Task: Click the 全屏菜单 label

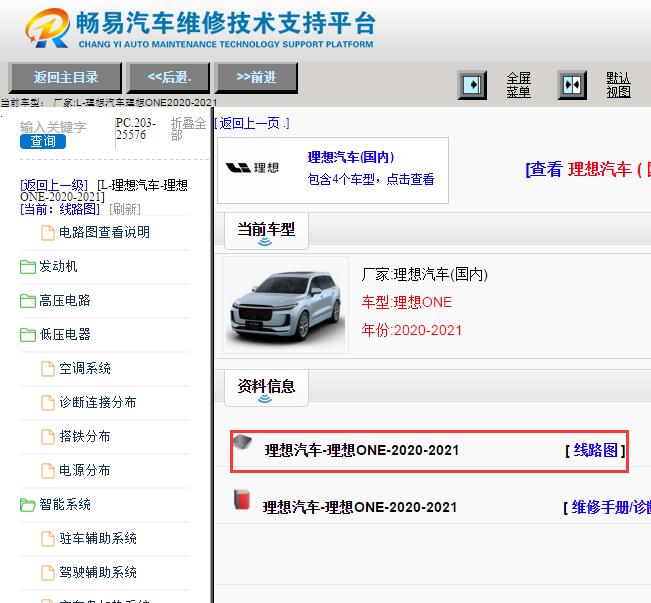Action: (518, 85)
